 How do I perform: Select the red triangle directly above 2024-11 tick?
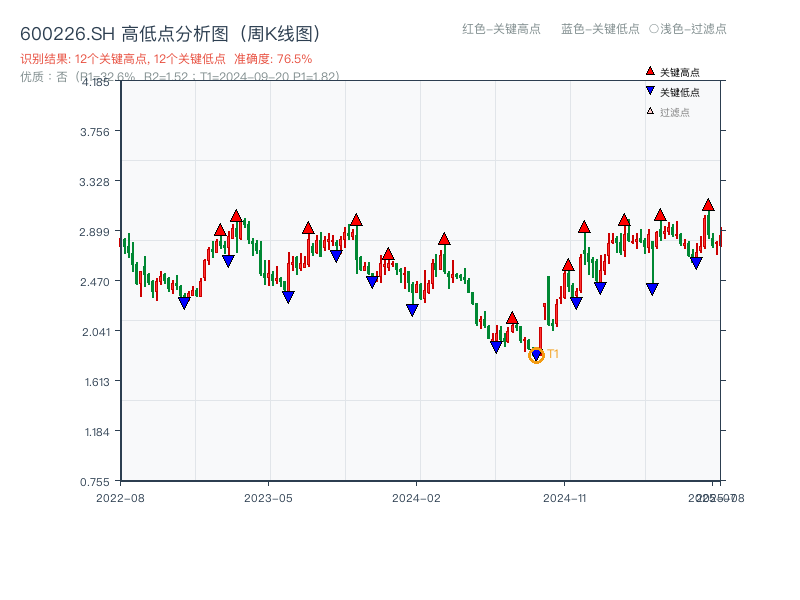click(568, 265)
